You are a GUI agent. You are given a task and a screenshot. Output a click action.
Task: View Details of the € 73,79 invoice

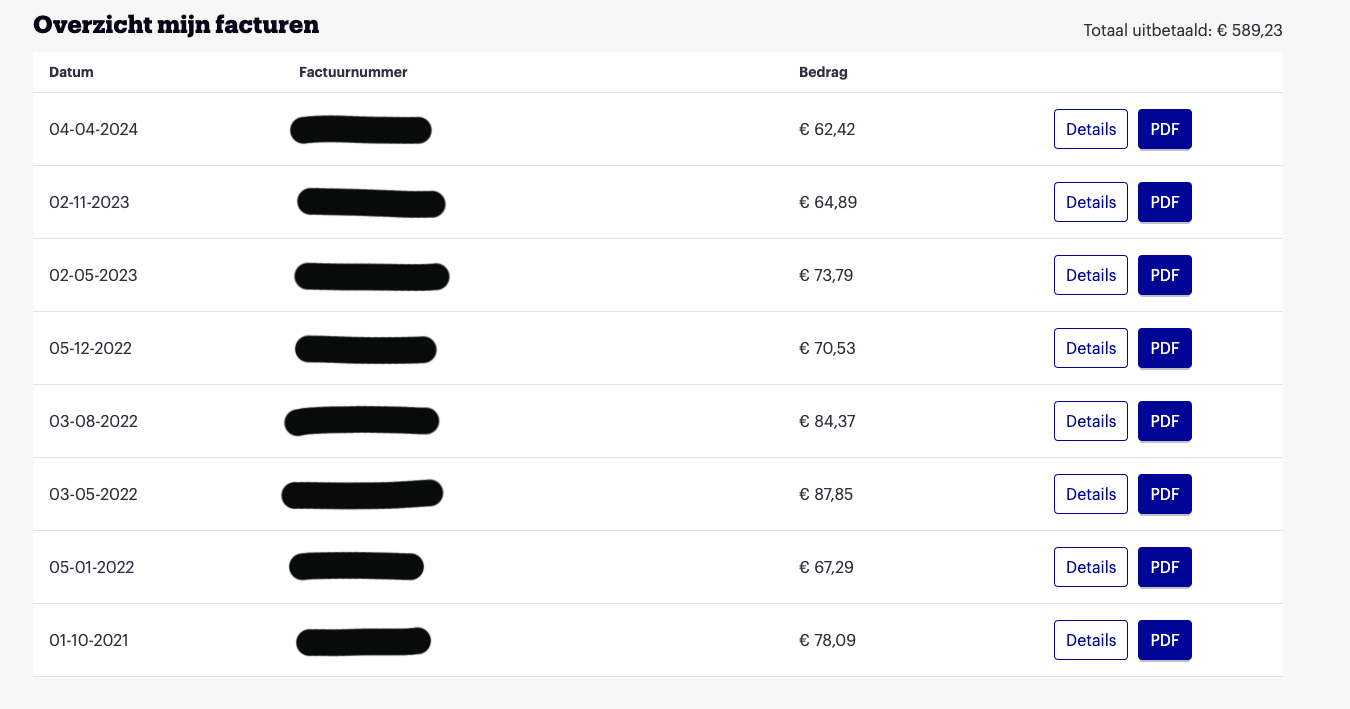tap(1091, 275)
